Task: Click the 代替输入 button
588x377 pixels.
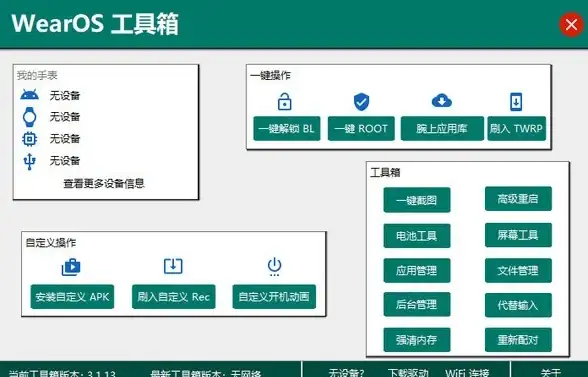Action: [518, 305]
